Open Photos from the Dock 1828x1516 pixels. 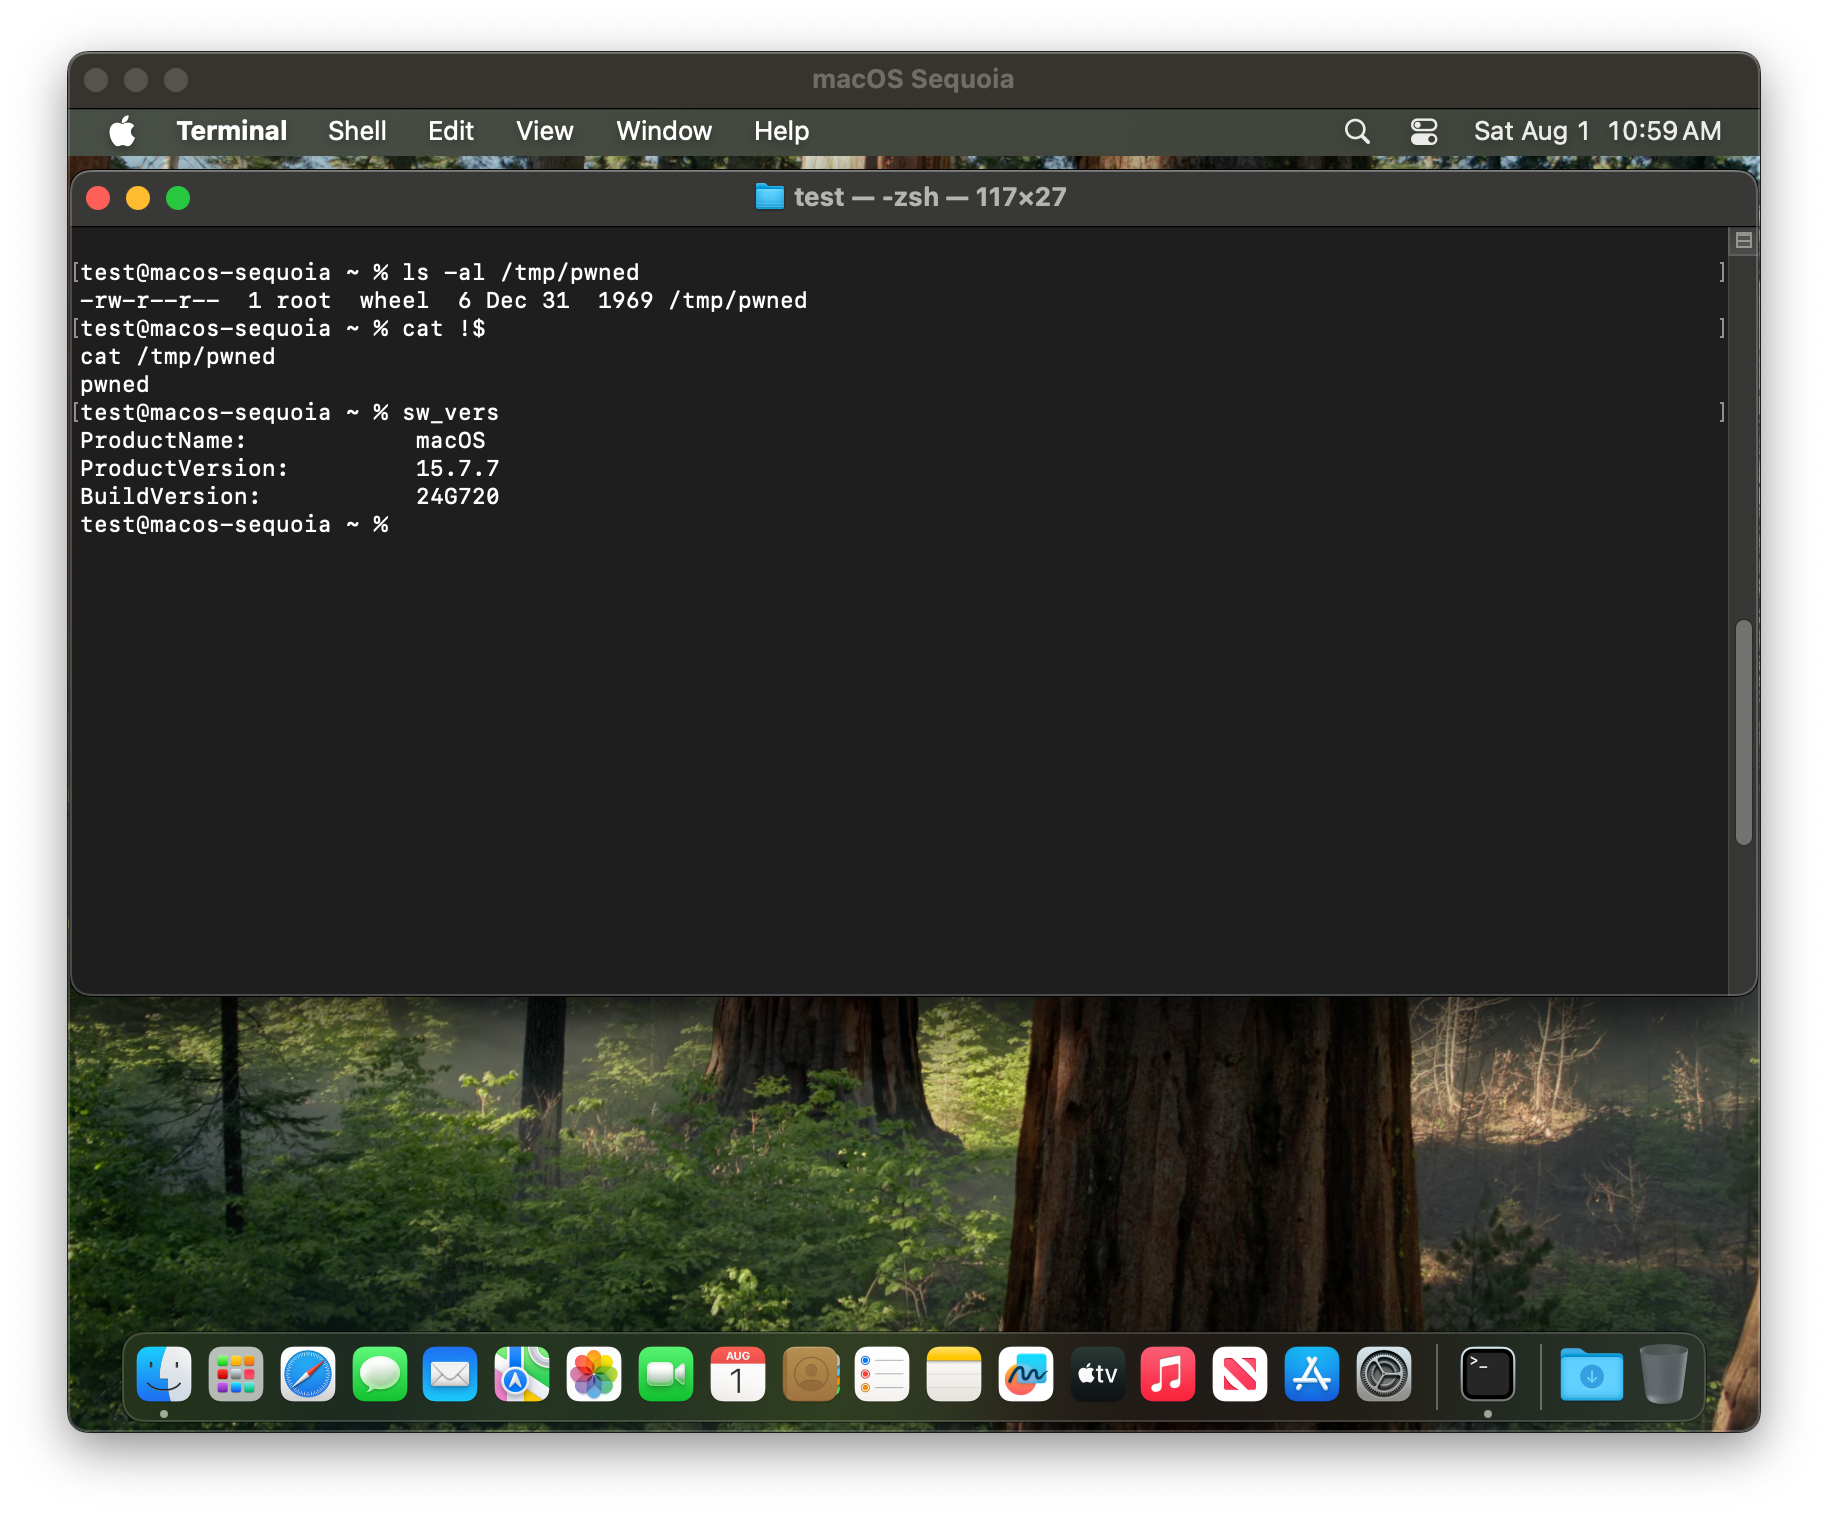[x=594, y=1374]
